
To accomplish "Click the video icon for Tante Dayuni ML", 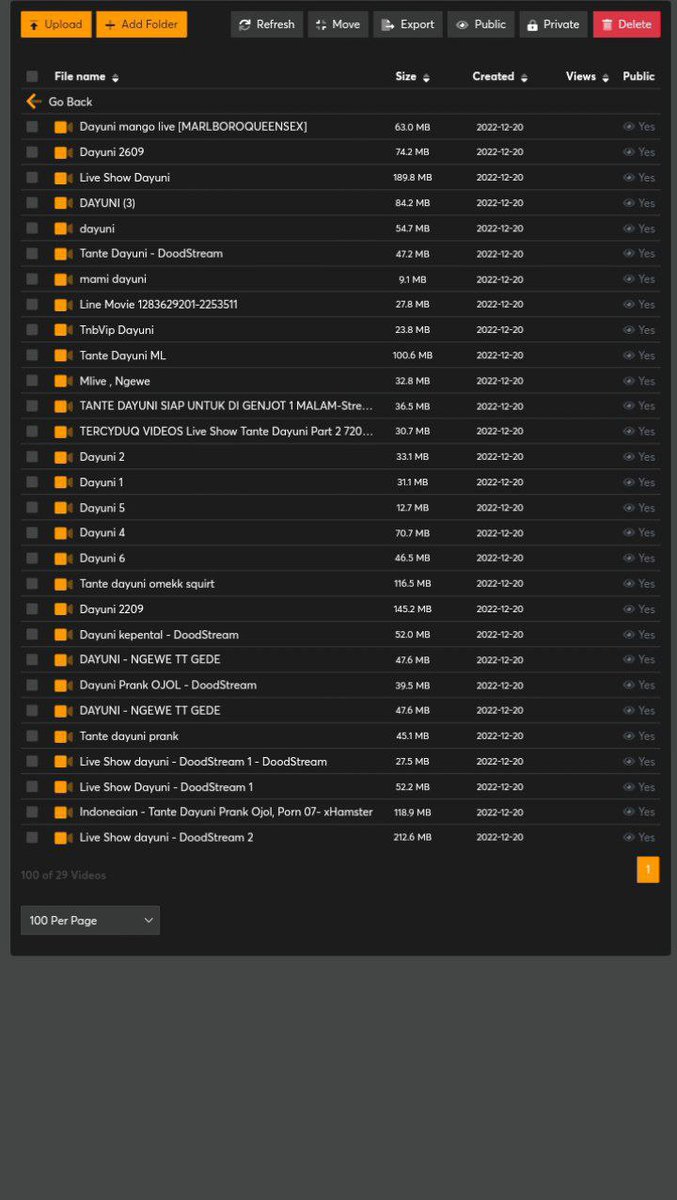I will pos(64,355).
